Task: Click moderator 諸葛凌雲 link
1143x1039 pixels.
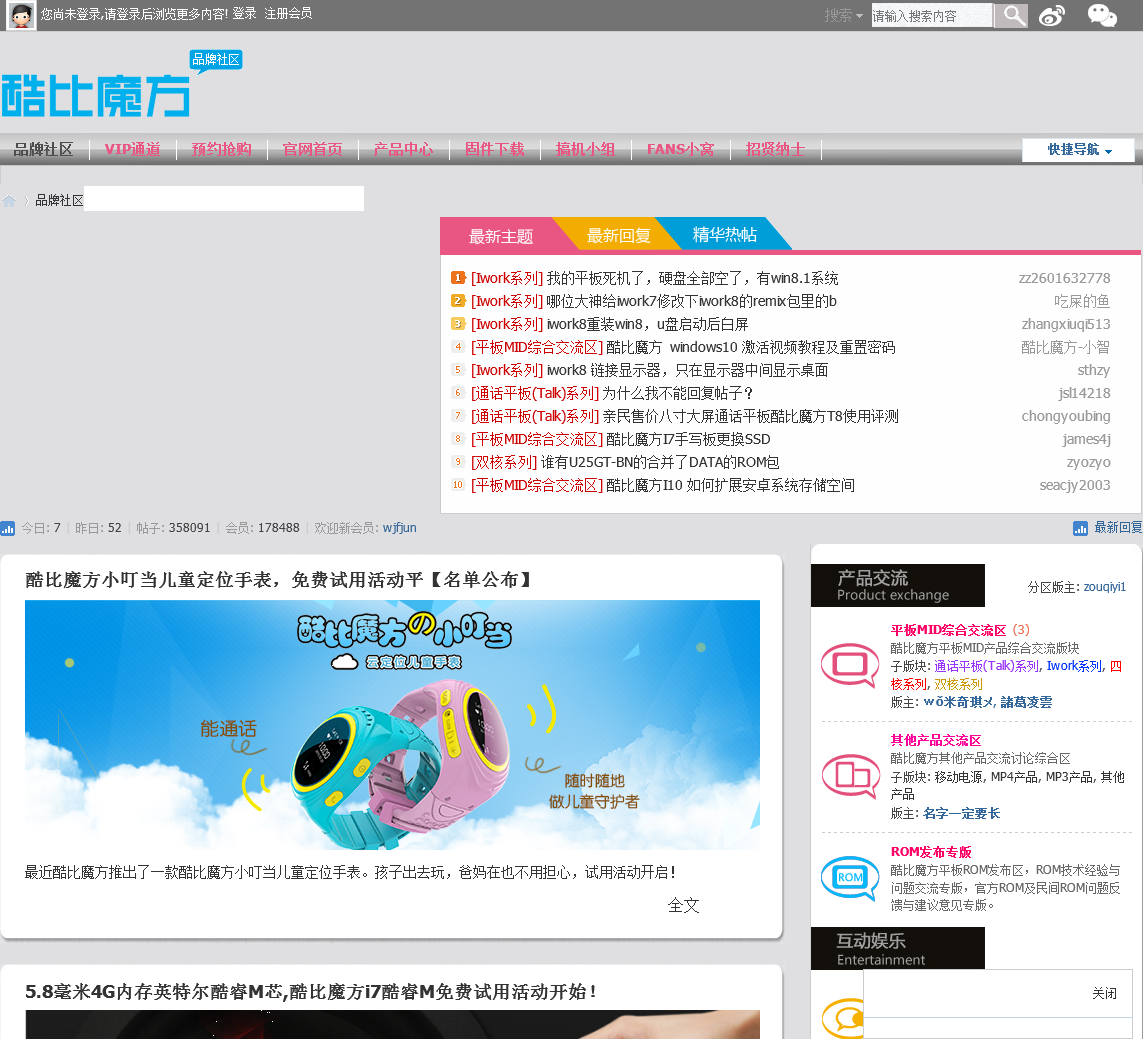Action: (x=1026, y=702)
